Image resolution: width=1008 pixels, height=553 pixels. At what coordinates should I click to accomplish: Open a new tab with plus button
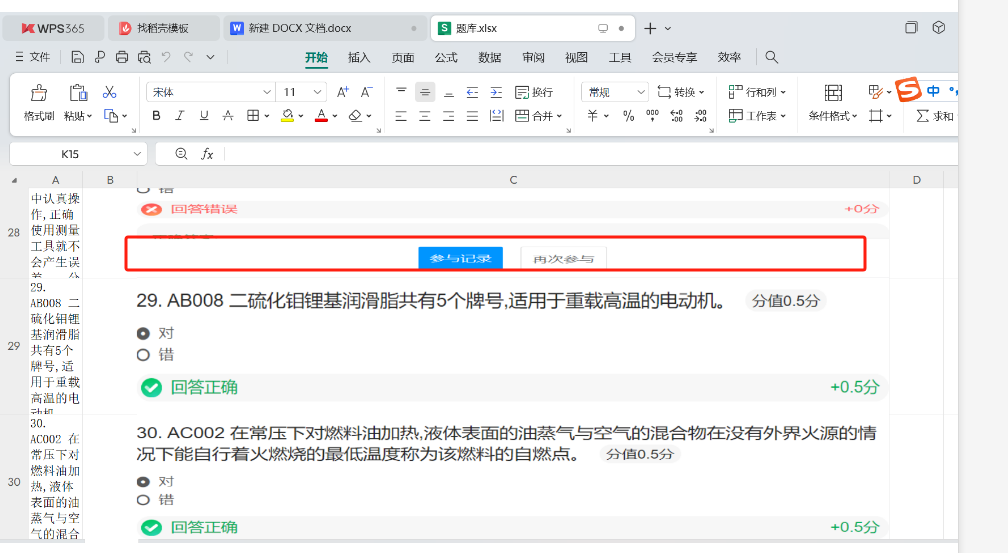coord(650,28)
